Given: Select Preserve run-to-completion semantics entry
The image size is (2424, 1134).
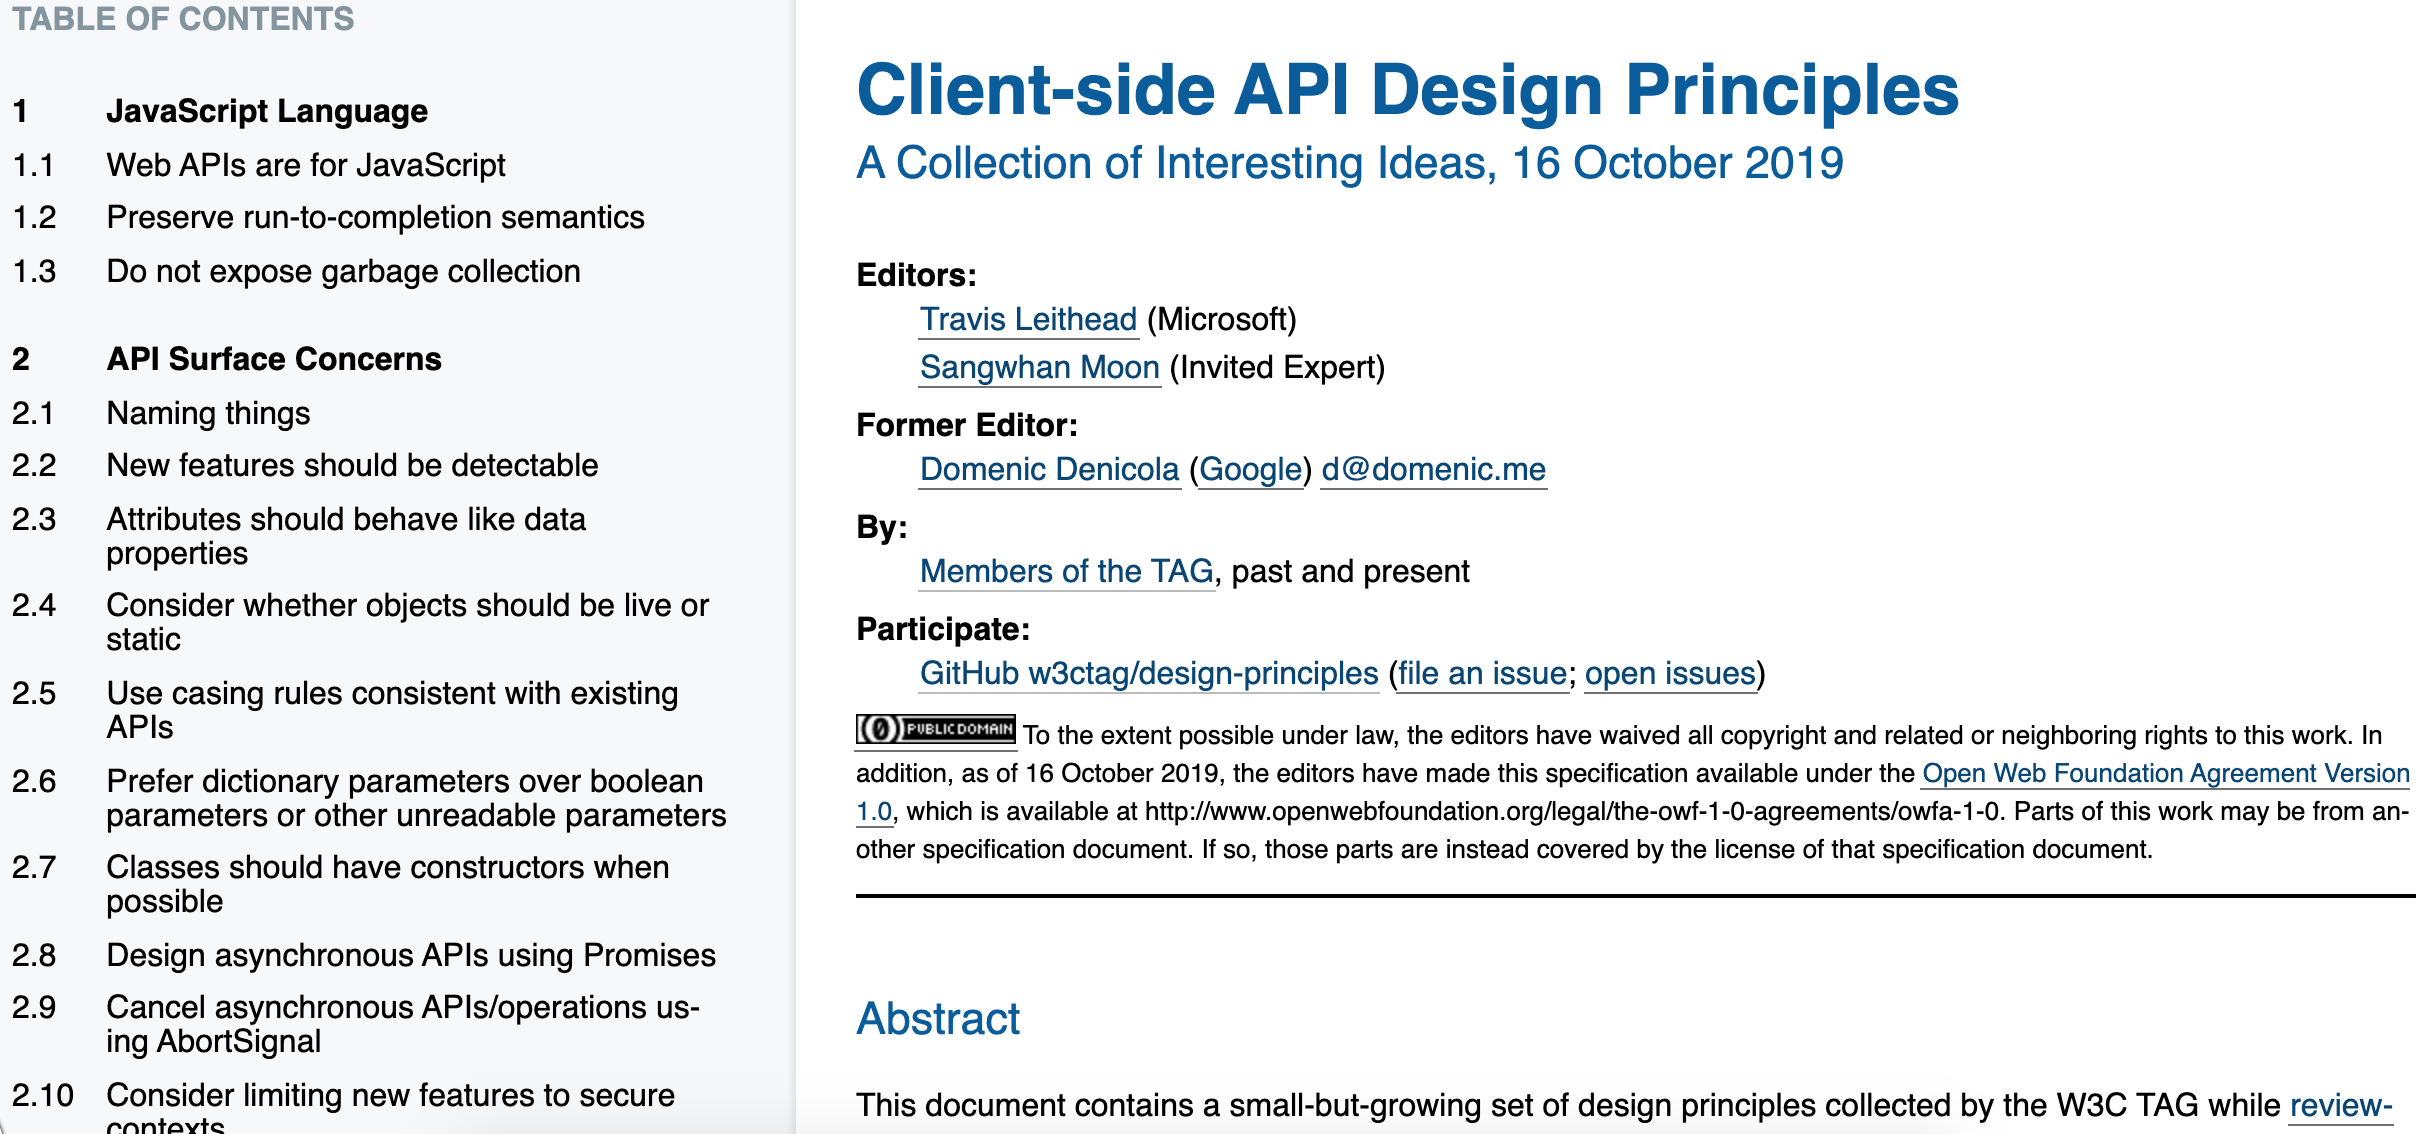Looking at the screenshot, I should click(375, 217).
